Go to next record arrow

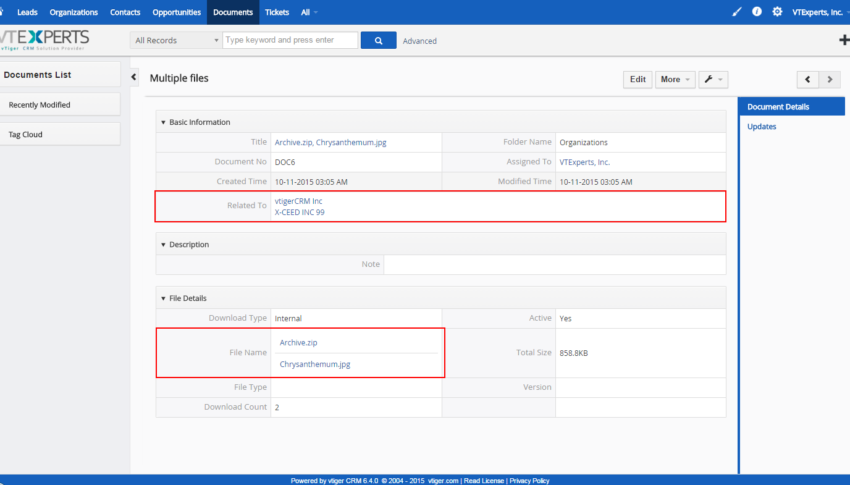(829, 80)
